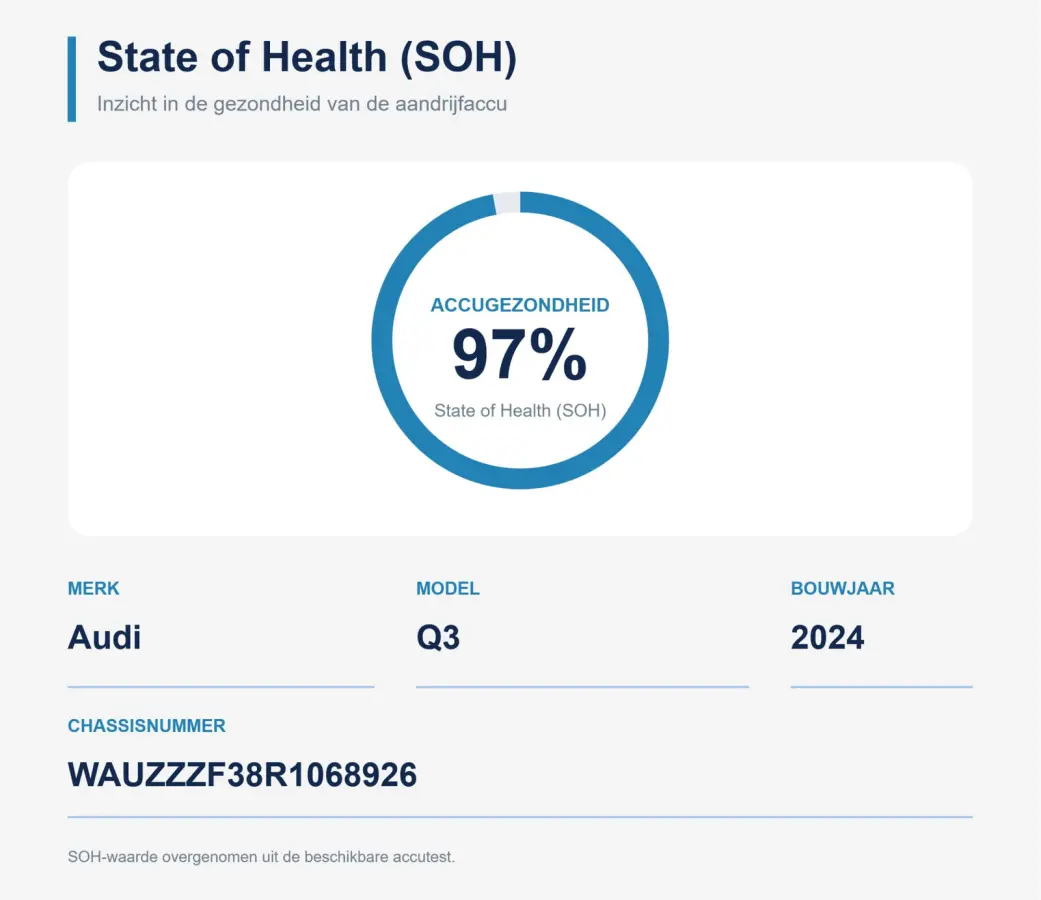This screenshot has height=900, width=1041.
Task: Select the 97% battery health value
Action: (520, 355)
